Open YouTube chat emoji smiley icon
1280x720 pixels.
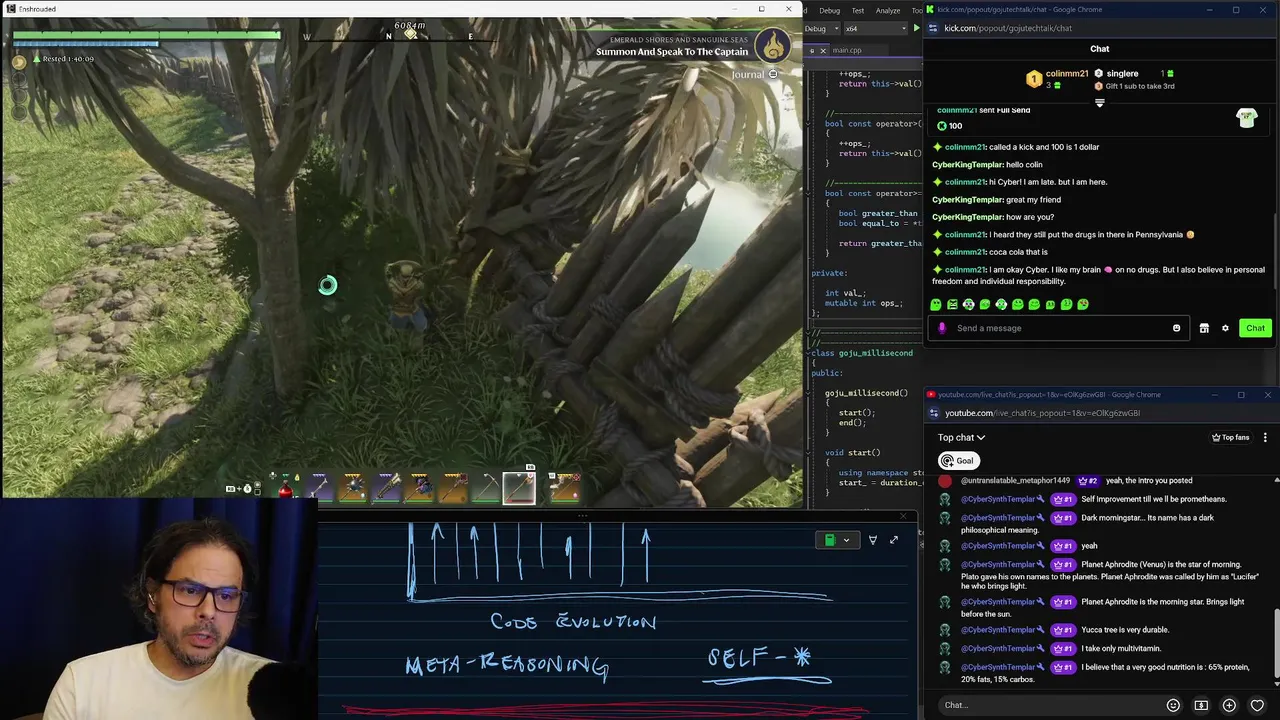pos(1173,705)
